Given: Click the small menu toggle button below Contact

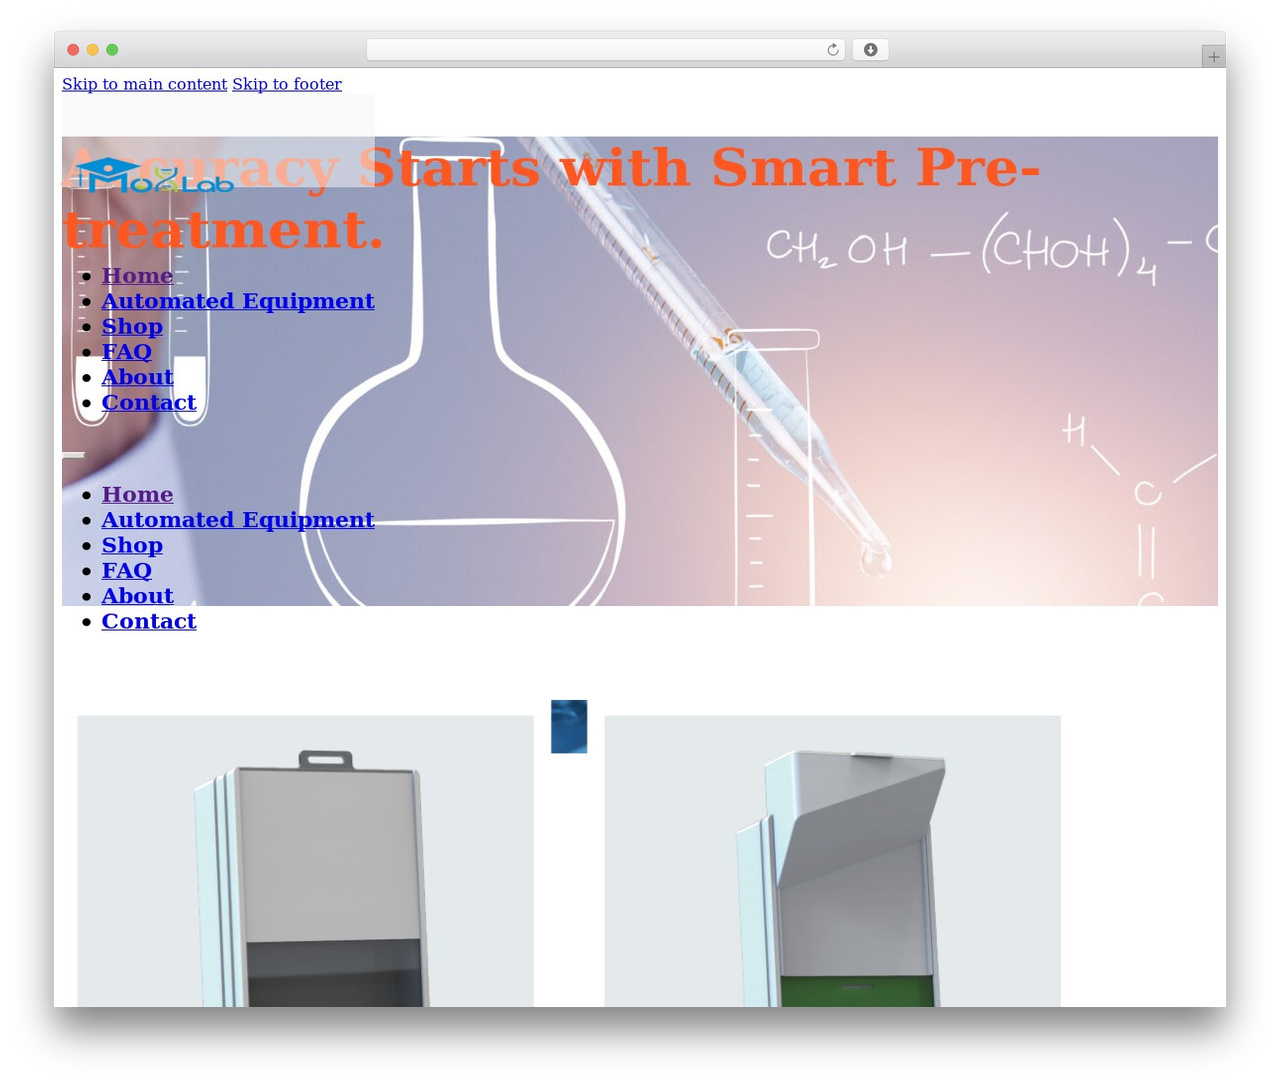Looking at the screenshot, I should pyautogui.click(x=74, y=455).
